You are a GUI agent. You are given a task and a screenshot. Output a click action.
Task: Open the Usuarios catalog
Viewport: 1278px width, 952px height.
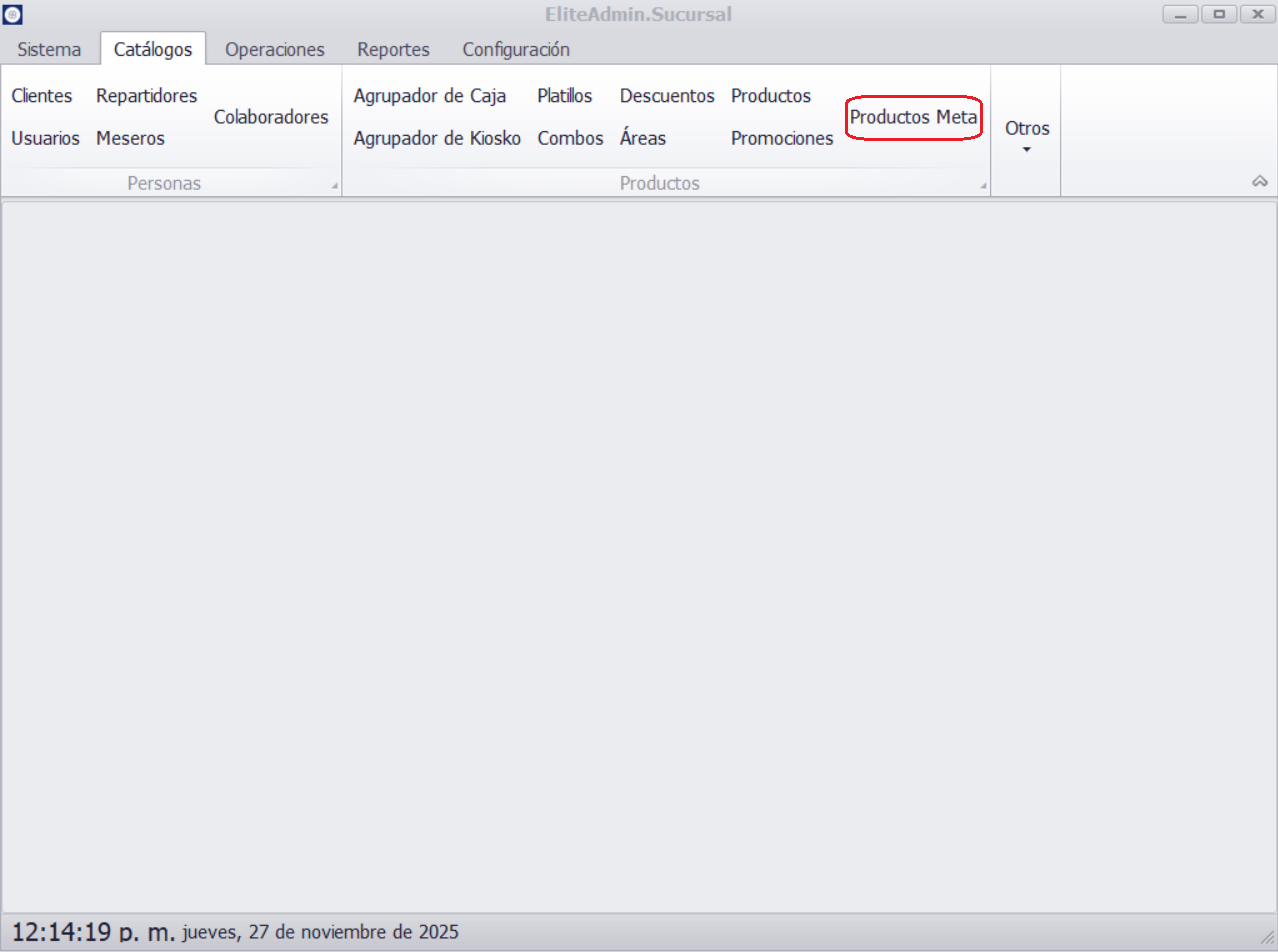coord(45,139)
